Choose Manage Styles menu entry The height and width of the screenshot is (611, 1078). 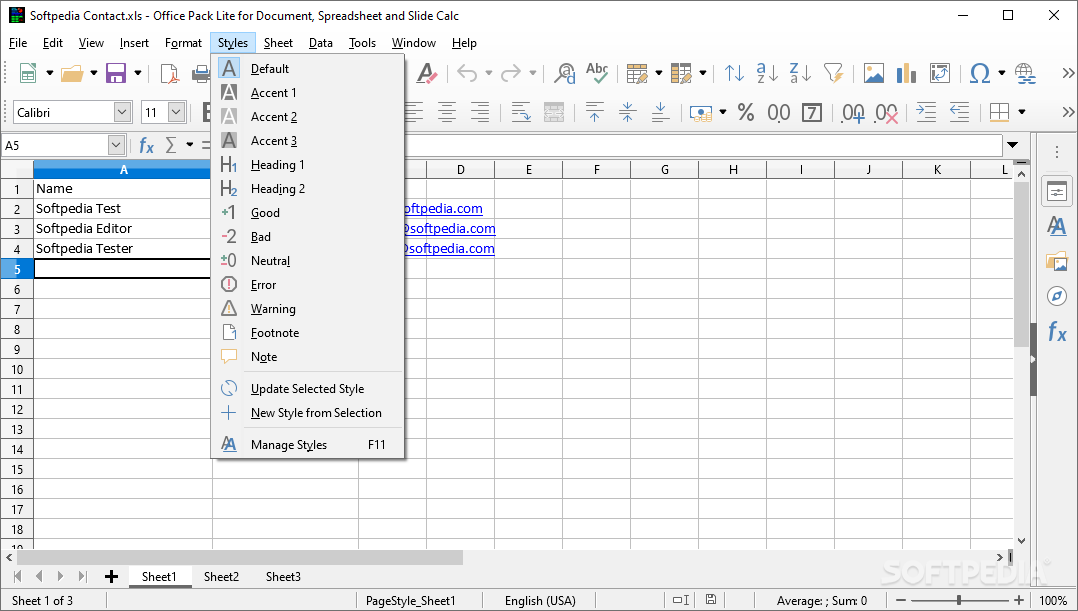point(308,445)
